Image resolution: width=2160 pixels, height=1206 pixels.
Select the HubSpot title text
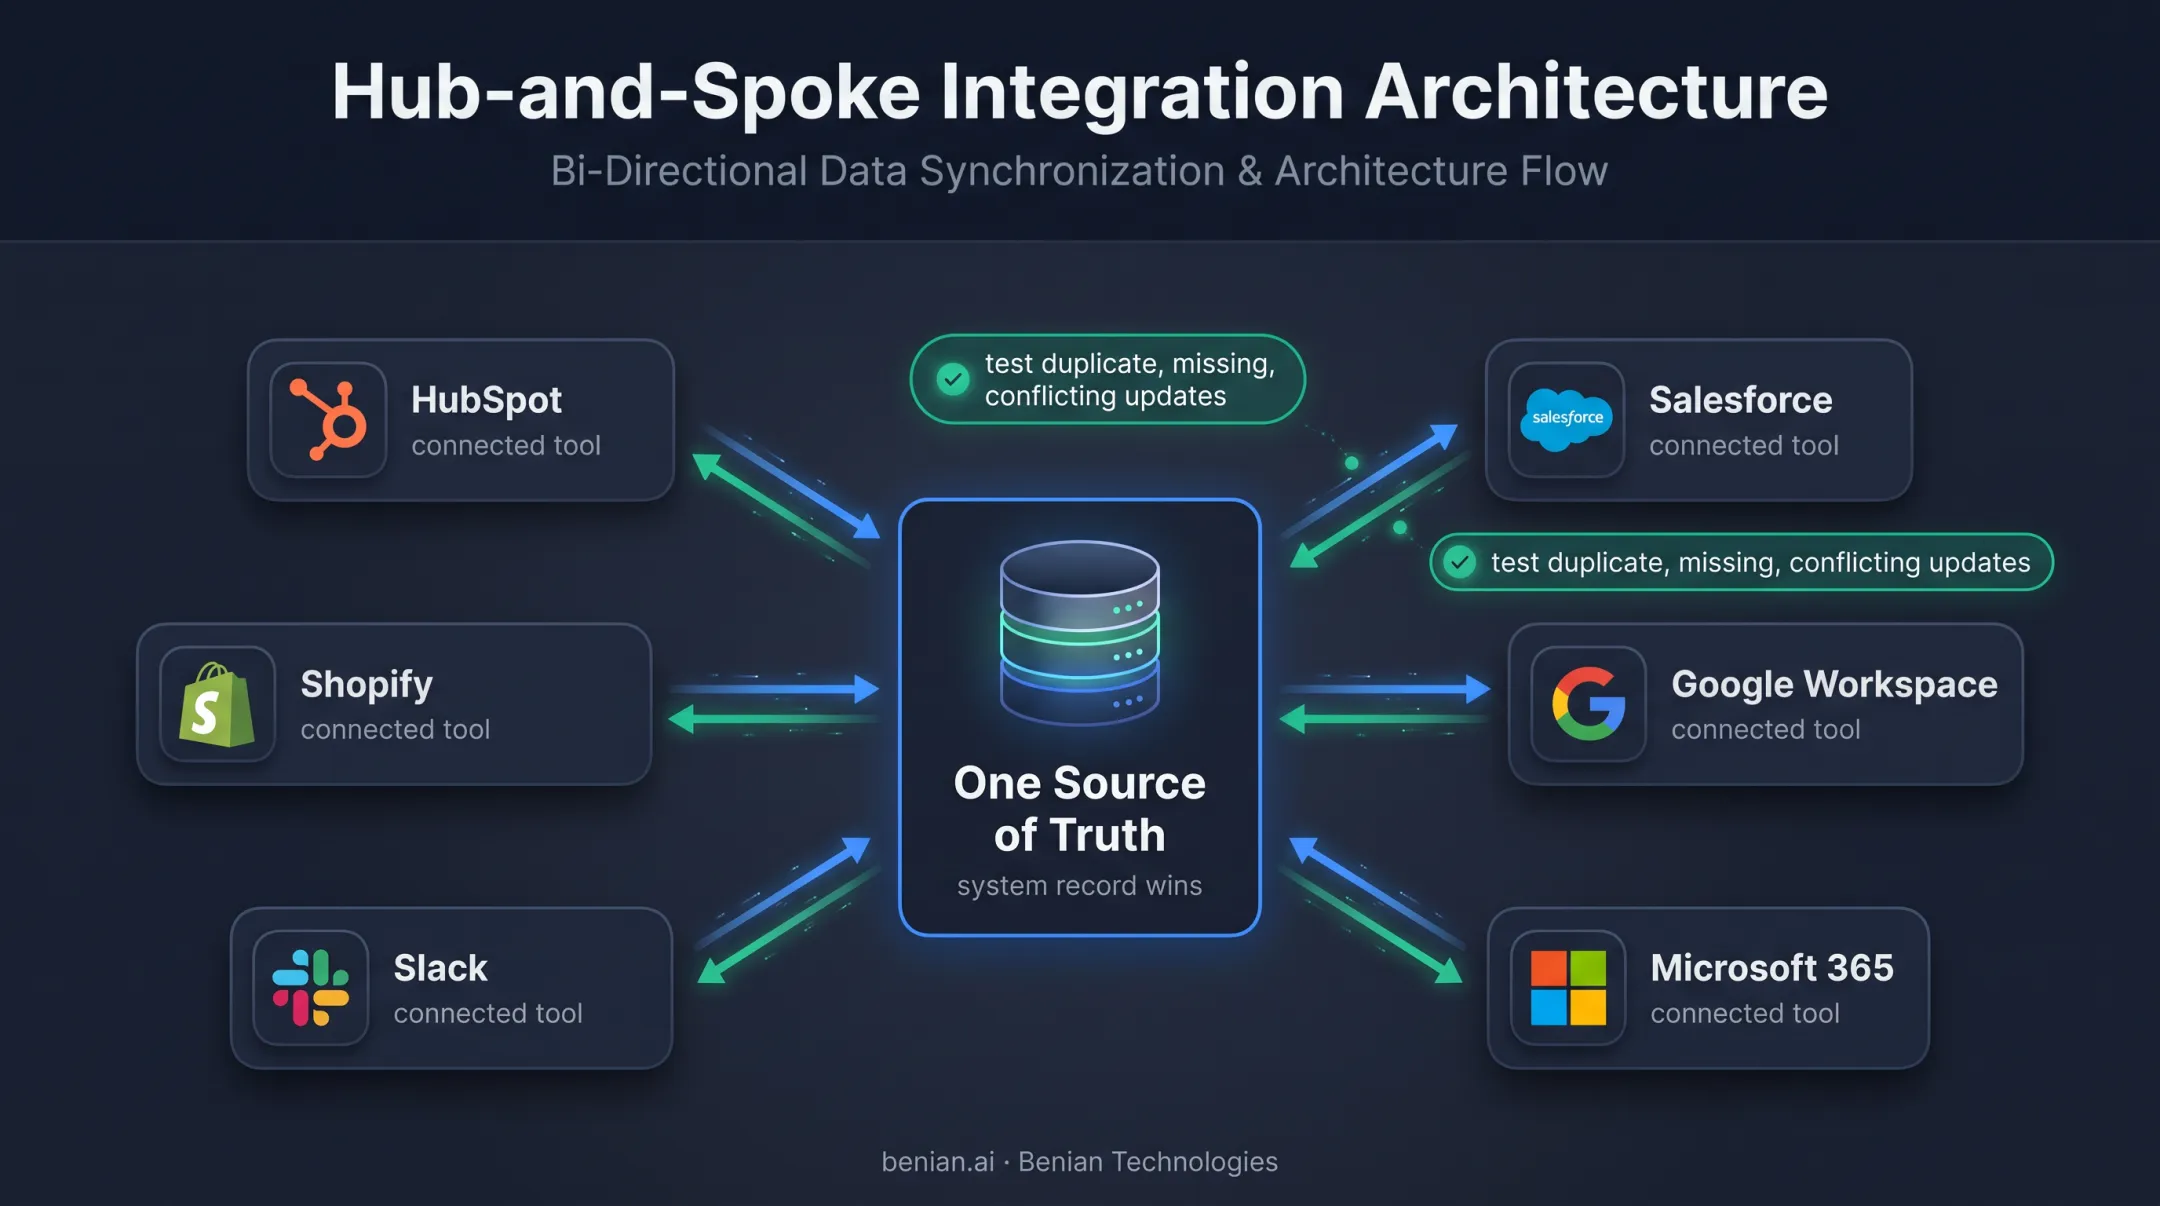486,400
